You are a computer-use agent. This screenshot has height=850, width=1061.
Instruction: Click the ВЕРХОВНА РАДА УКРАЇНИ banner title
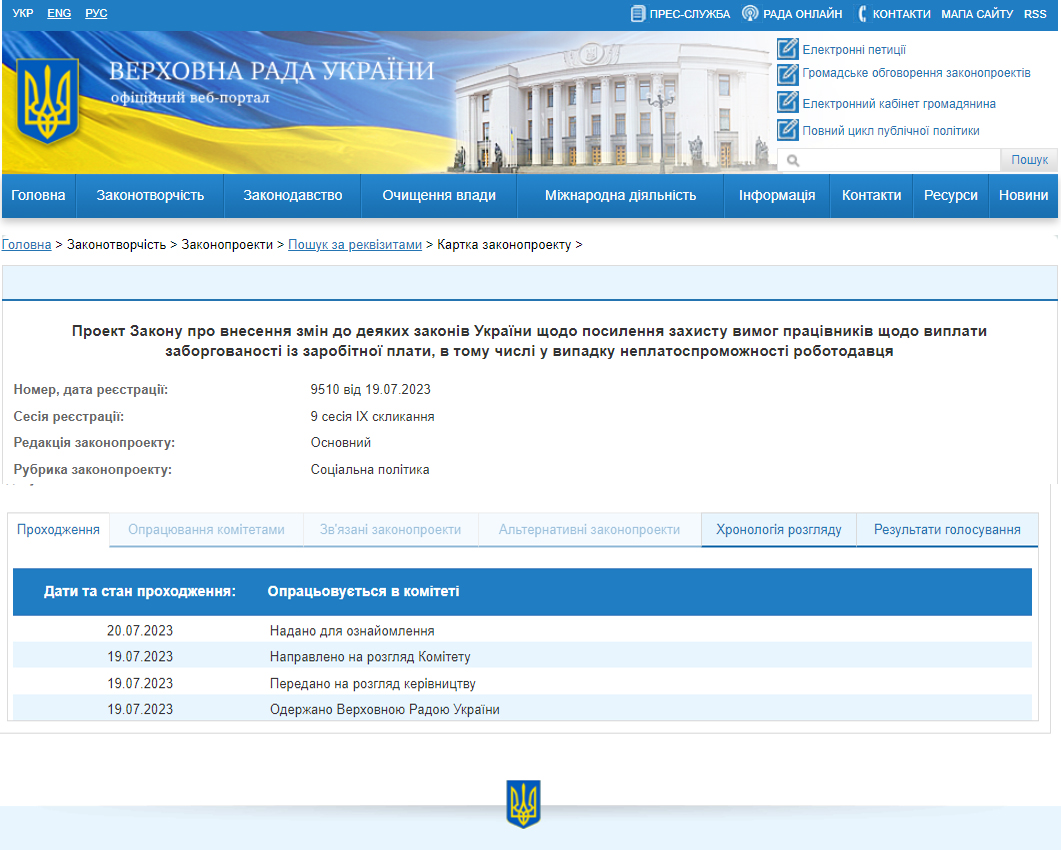(x=271, y=71)
